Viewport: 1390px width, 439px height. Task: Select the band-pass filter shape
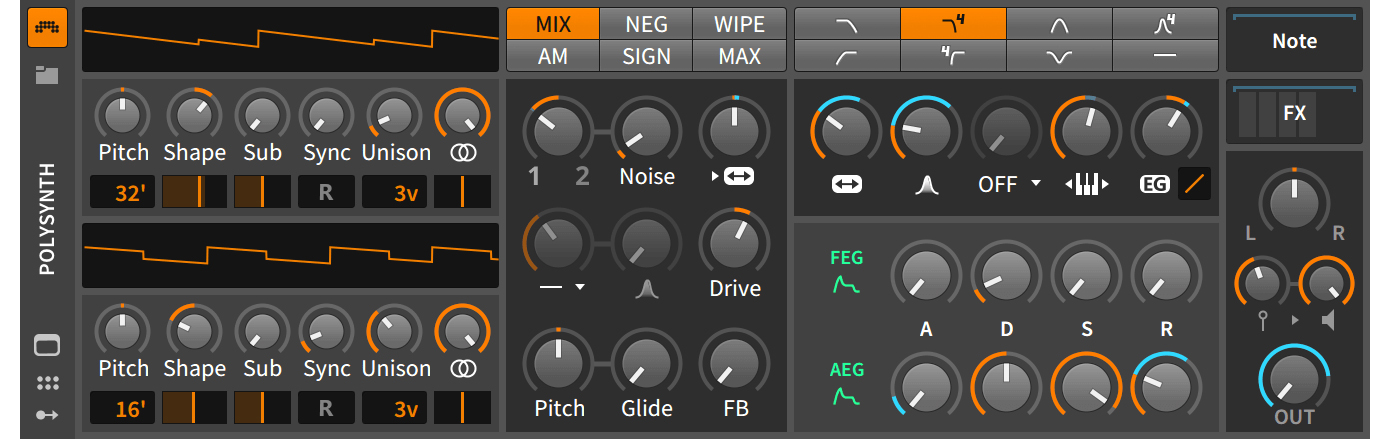click(1058, 24)
